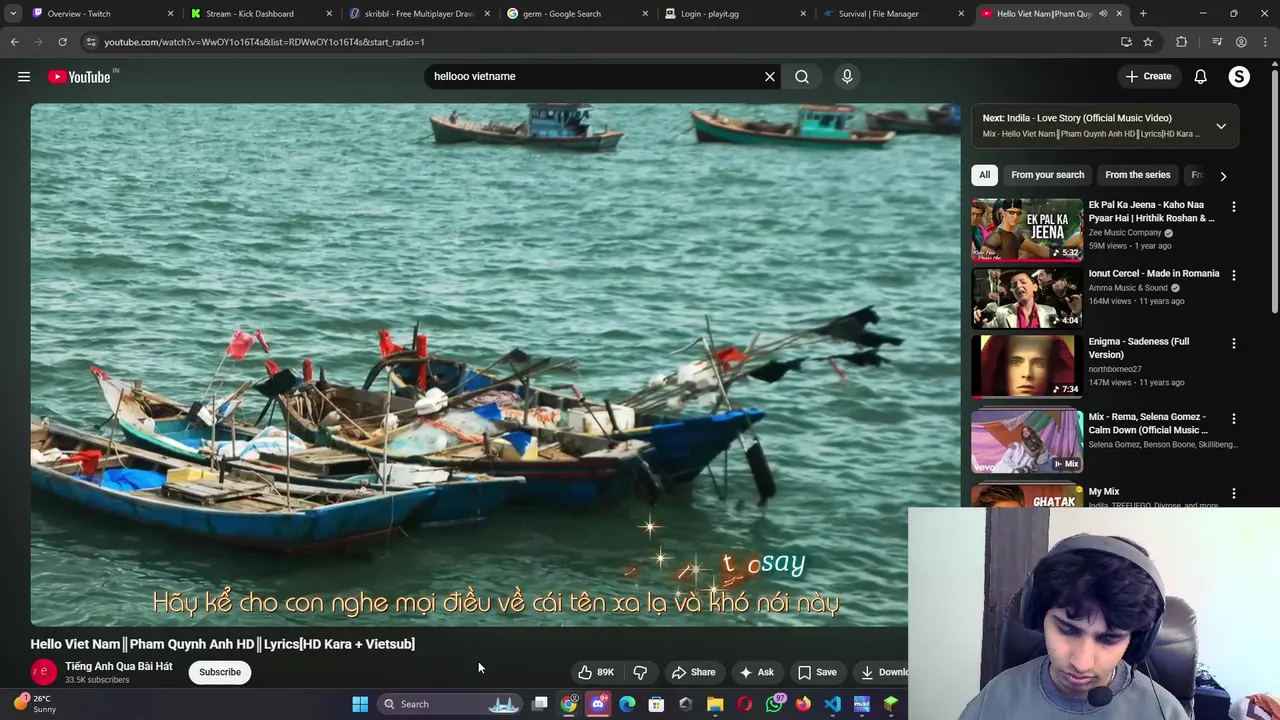
Task: Select the All filter chip
Action: 984,175
